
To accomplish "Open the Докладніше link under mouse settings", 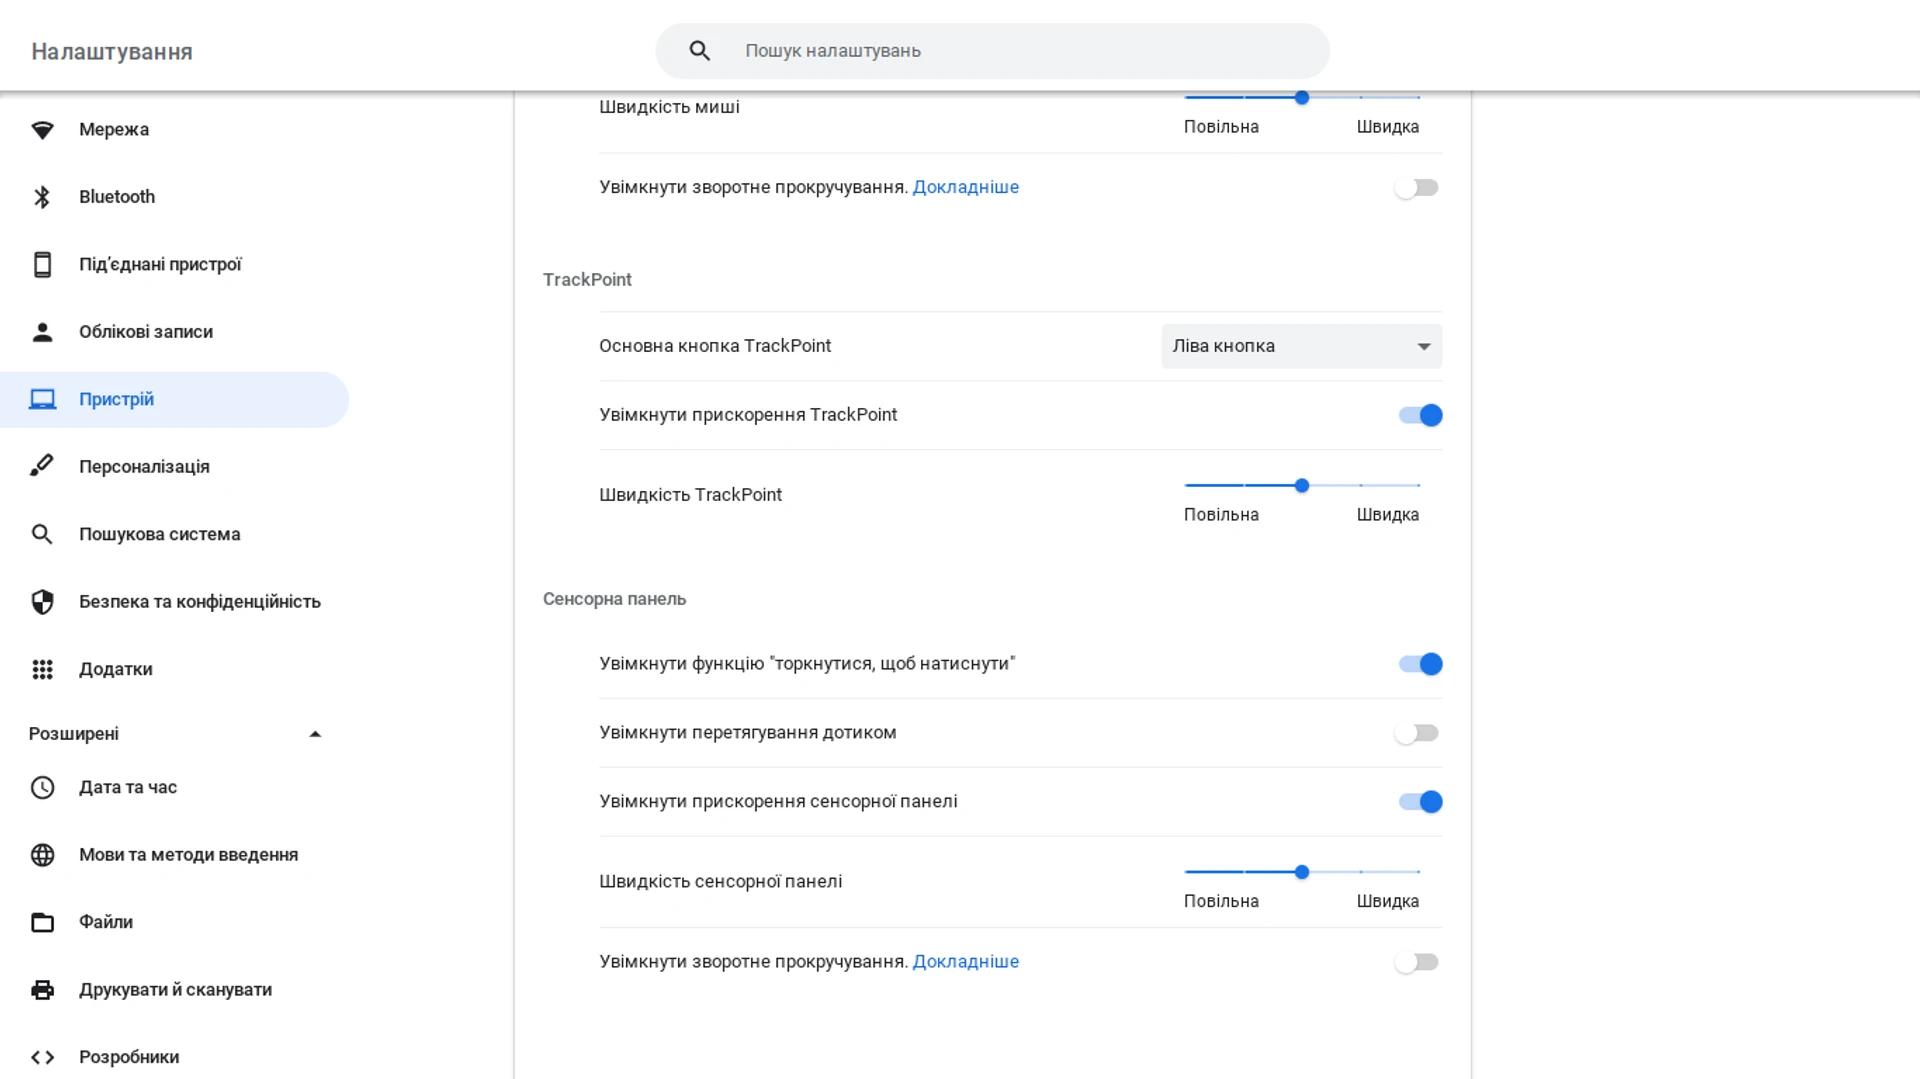I will (x=965, y=187).
